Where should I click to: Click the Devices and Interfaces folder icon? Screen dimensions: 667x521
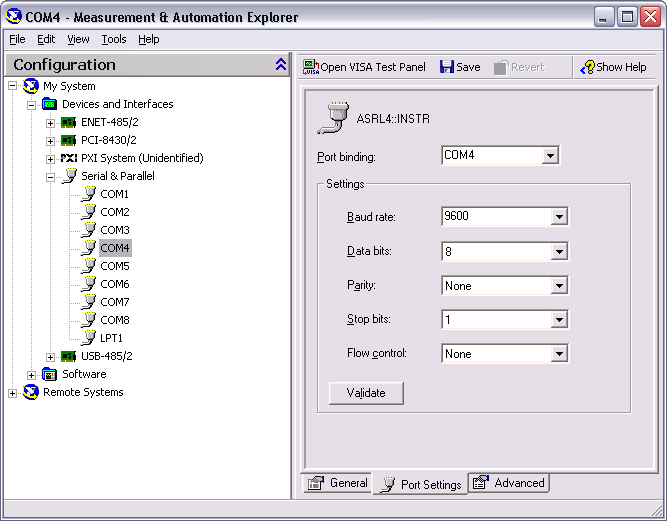50,104
